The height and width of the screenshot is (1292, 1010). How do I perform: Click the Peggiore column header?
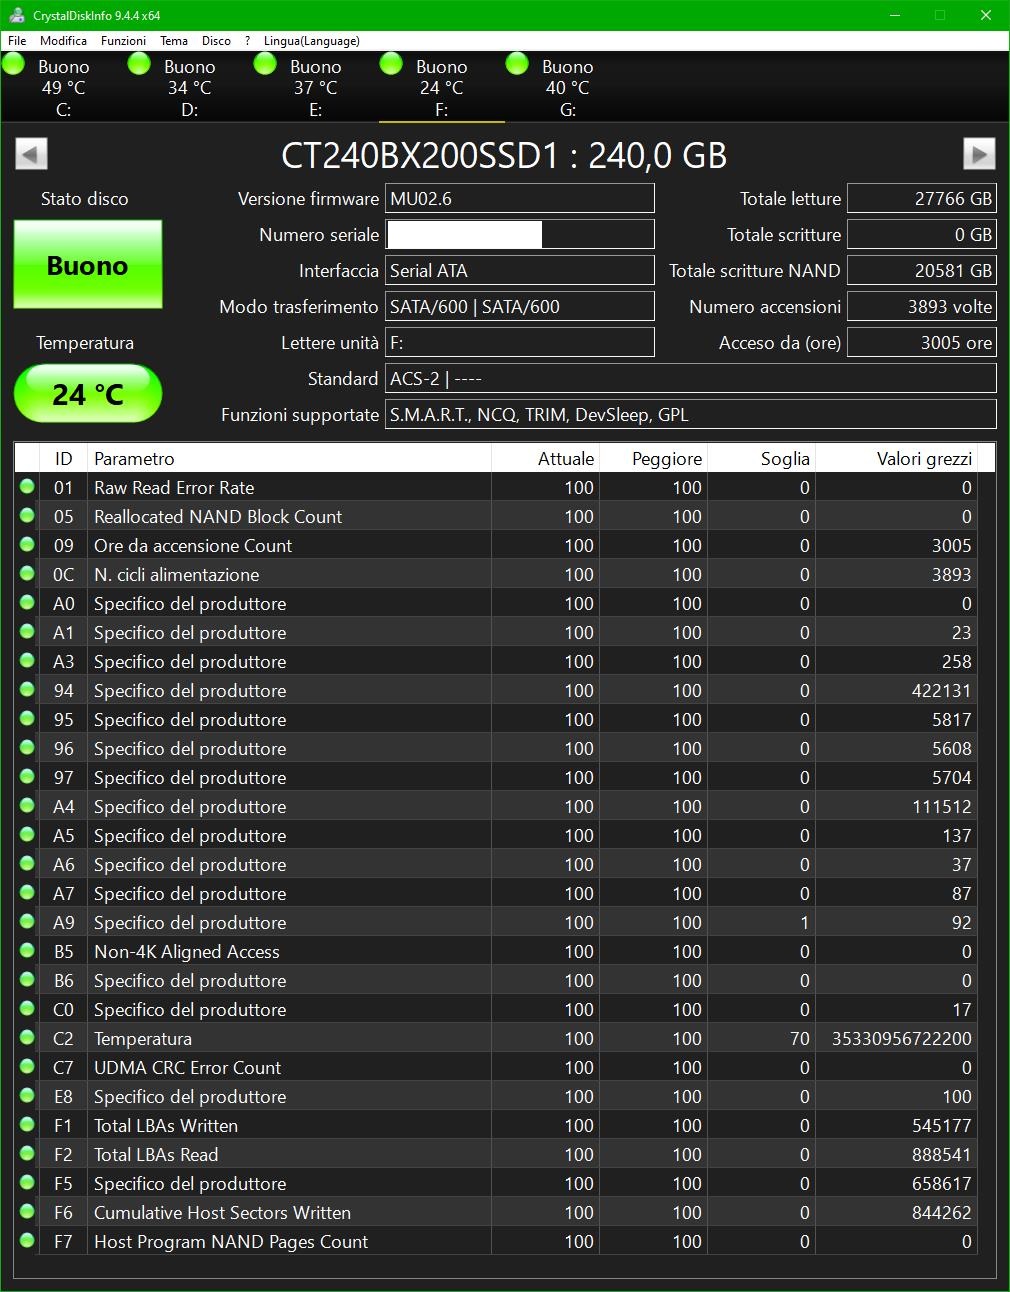[x=653, y=458]
